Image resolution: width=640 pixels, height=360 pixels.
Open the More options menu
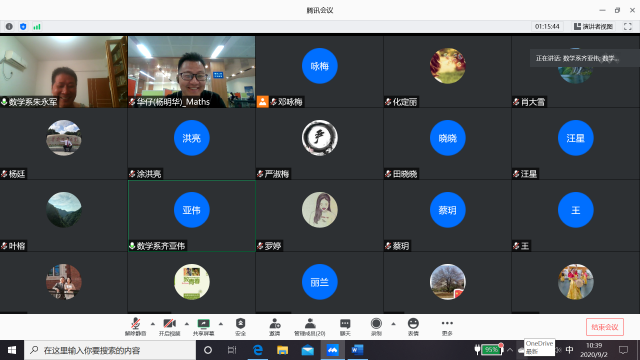pyautogui.click(x=447, y=327)
